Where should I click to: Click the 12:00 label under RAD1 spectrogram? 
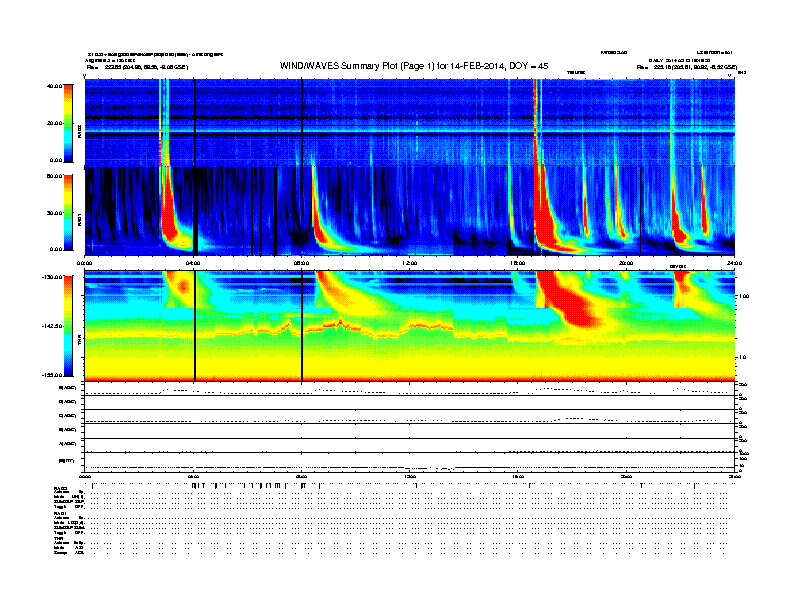pos(409,263)
